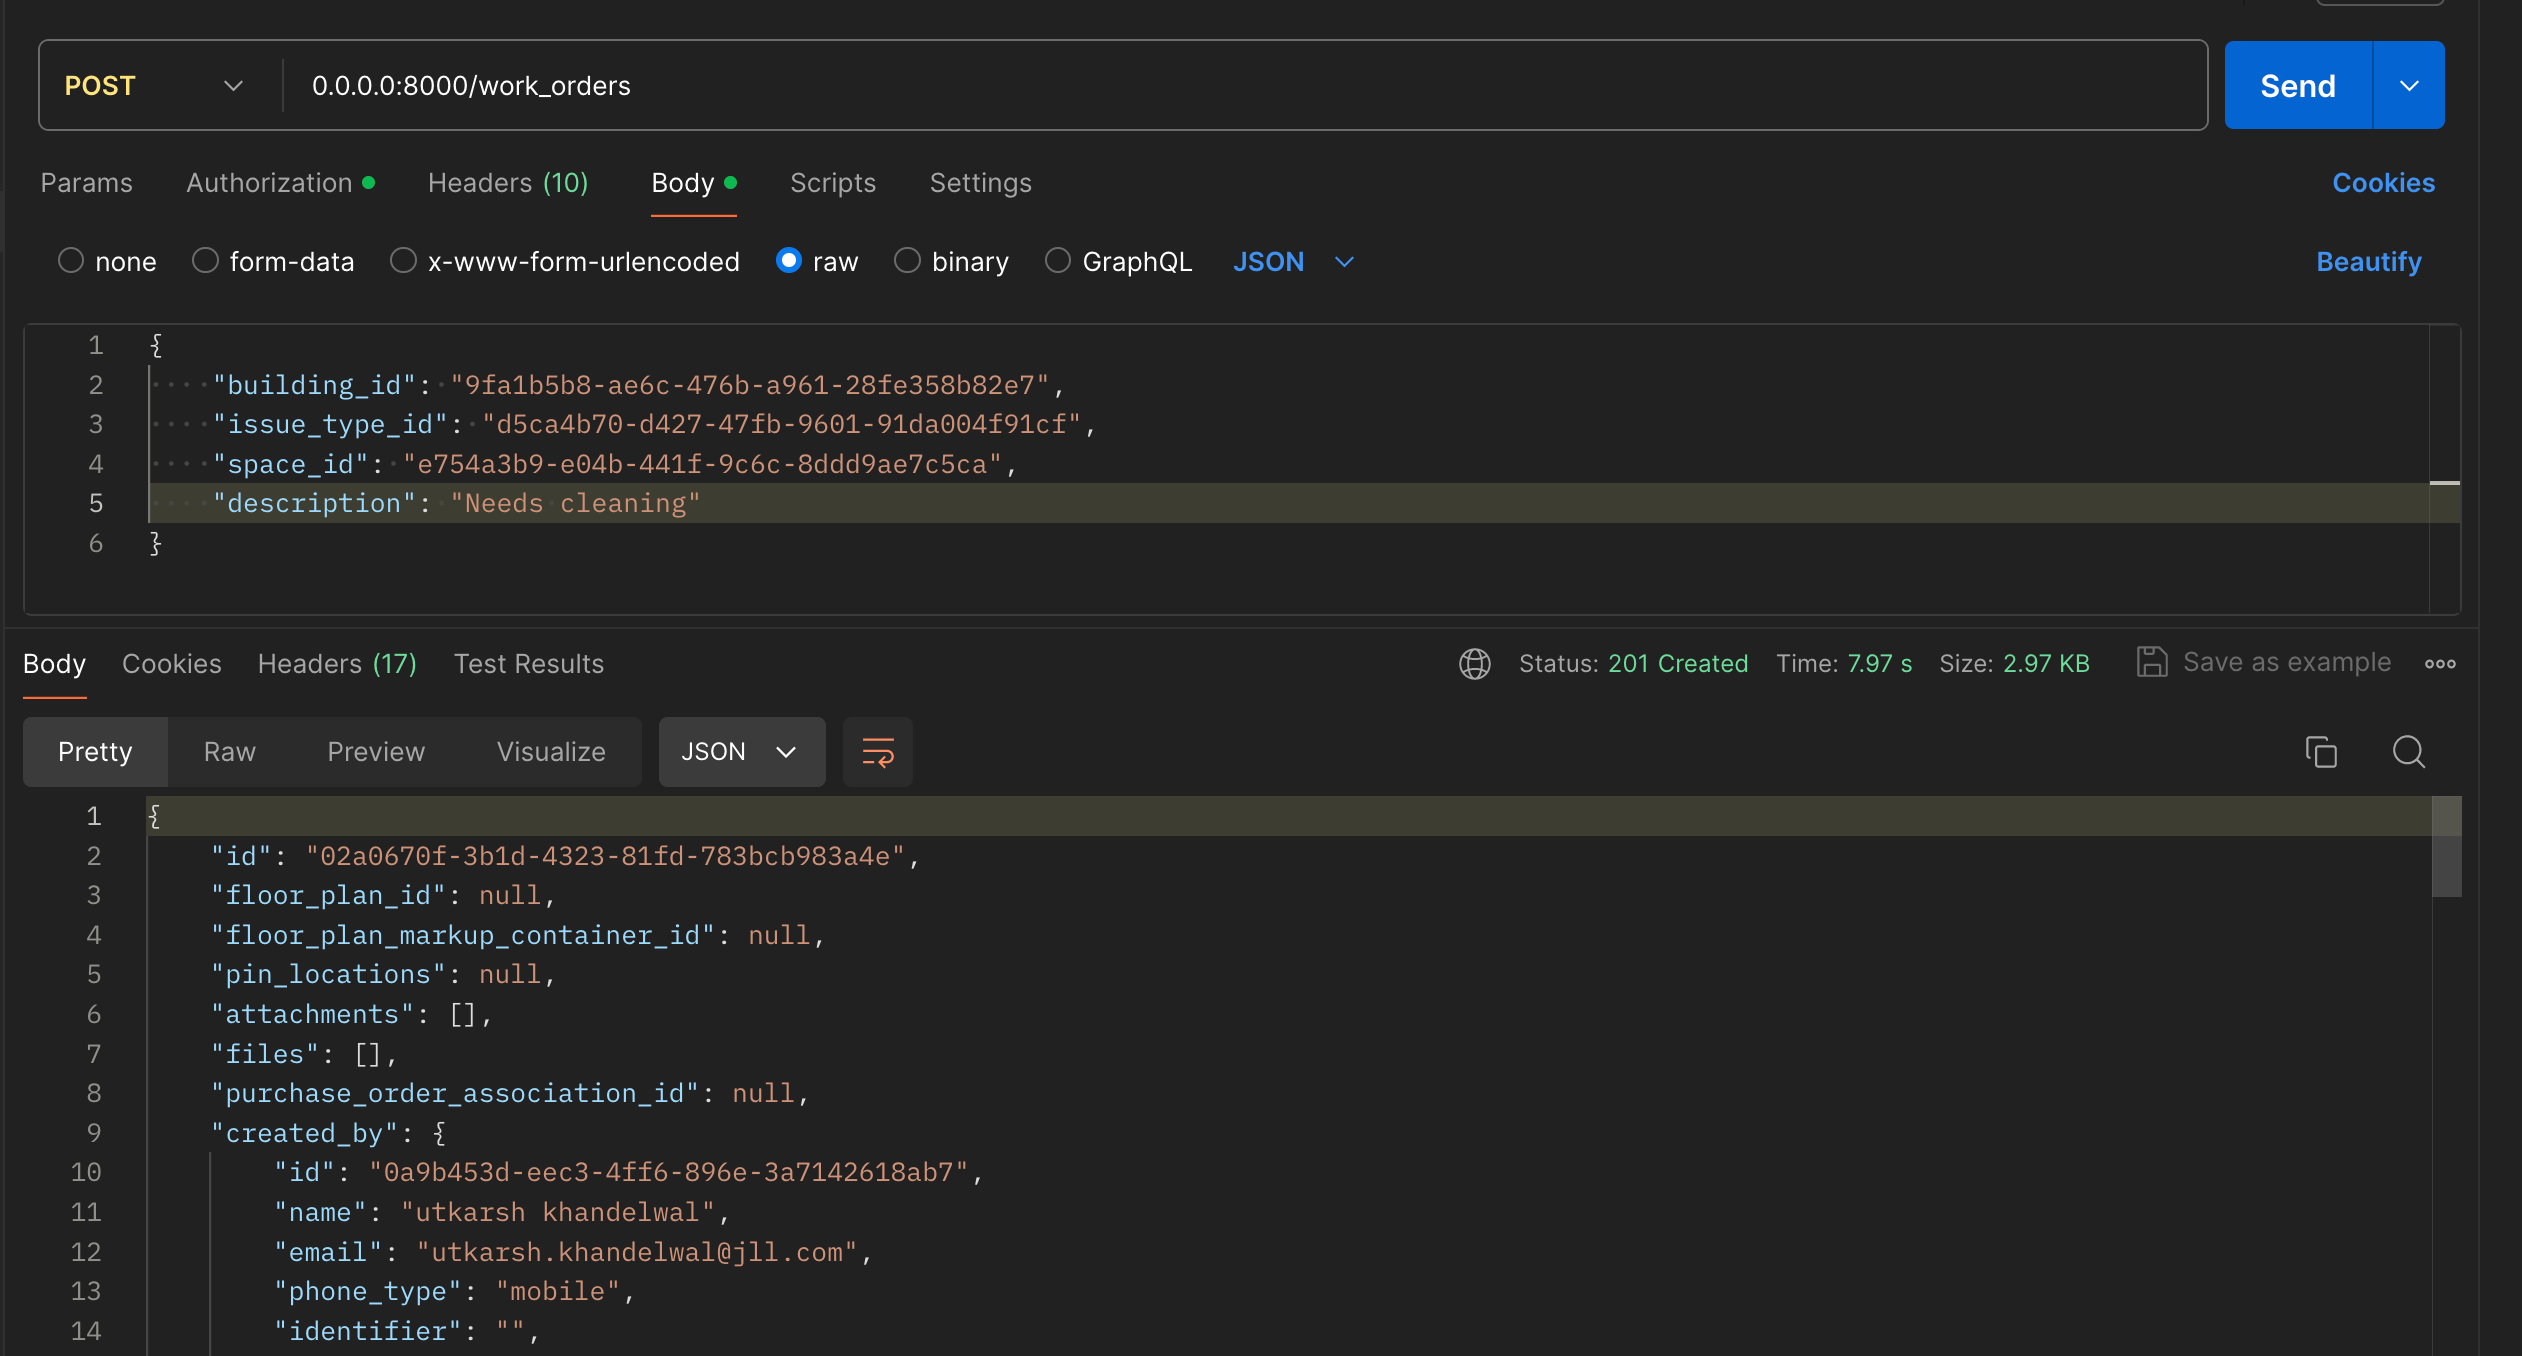Open the Params tab
Image resolution: width=2522 pixels, height=1356 pixels.
pos(87,183)
